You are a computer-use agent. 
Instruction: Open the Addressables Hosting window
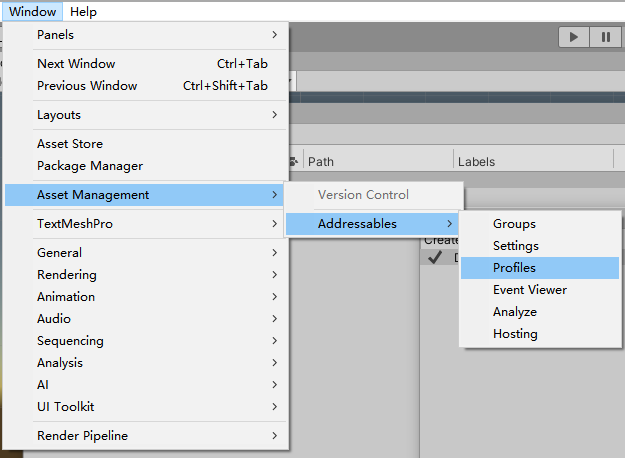[540, 334]
